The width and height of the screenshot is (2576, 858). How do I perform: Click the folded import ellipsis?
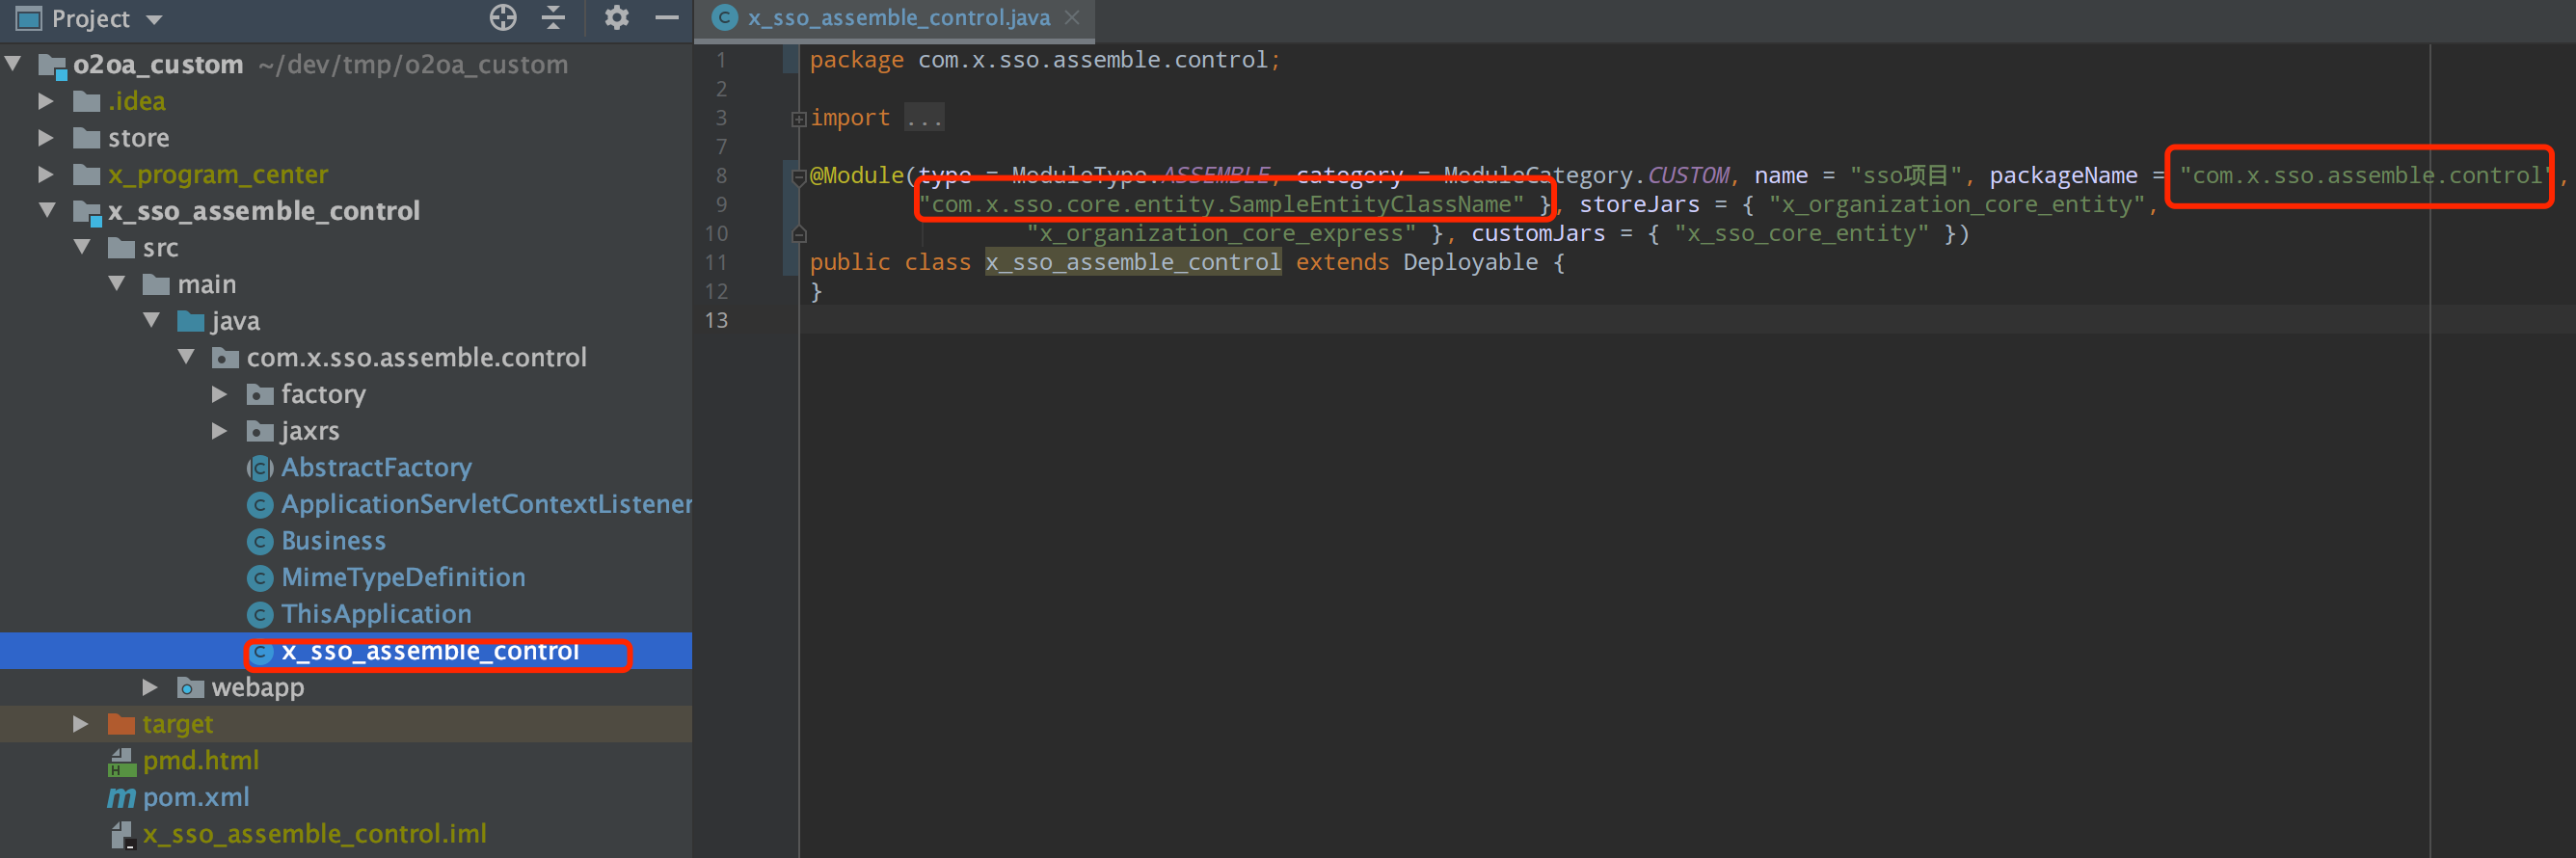[924, 118]
